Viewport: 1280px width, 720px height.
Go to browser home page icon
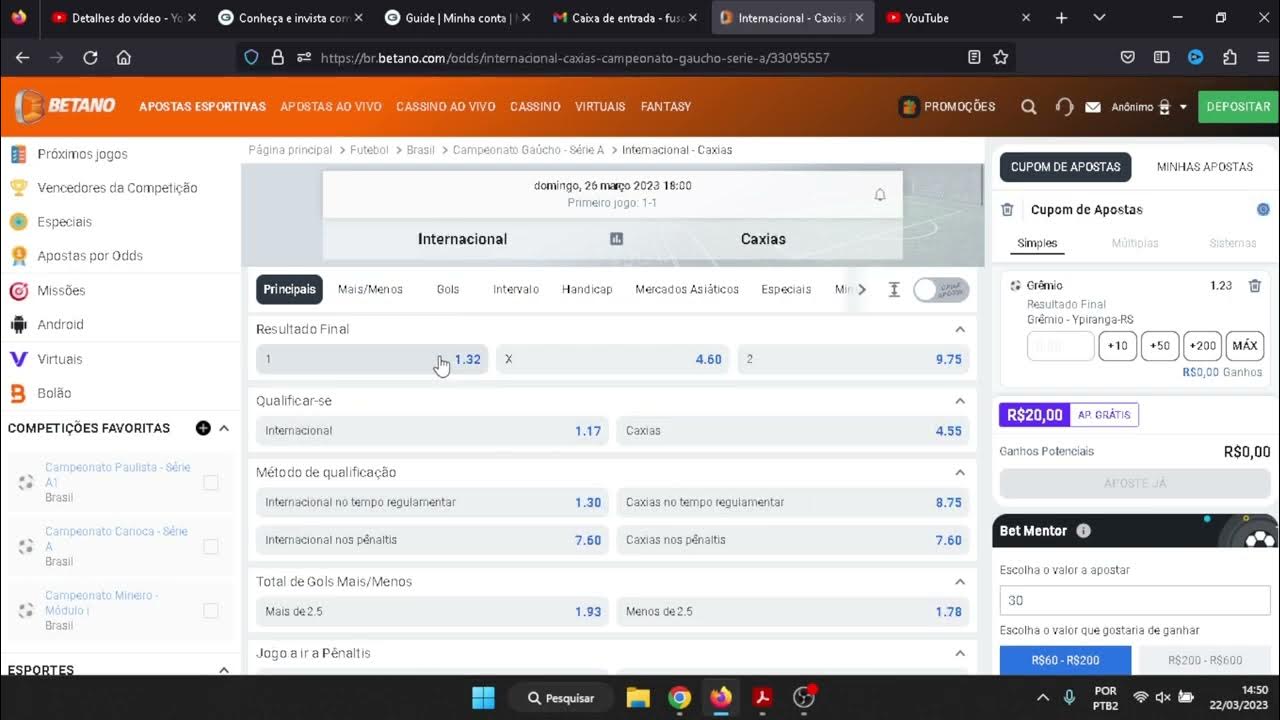(124, 58)
